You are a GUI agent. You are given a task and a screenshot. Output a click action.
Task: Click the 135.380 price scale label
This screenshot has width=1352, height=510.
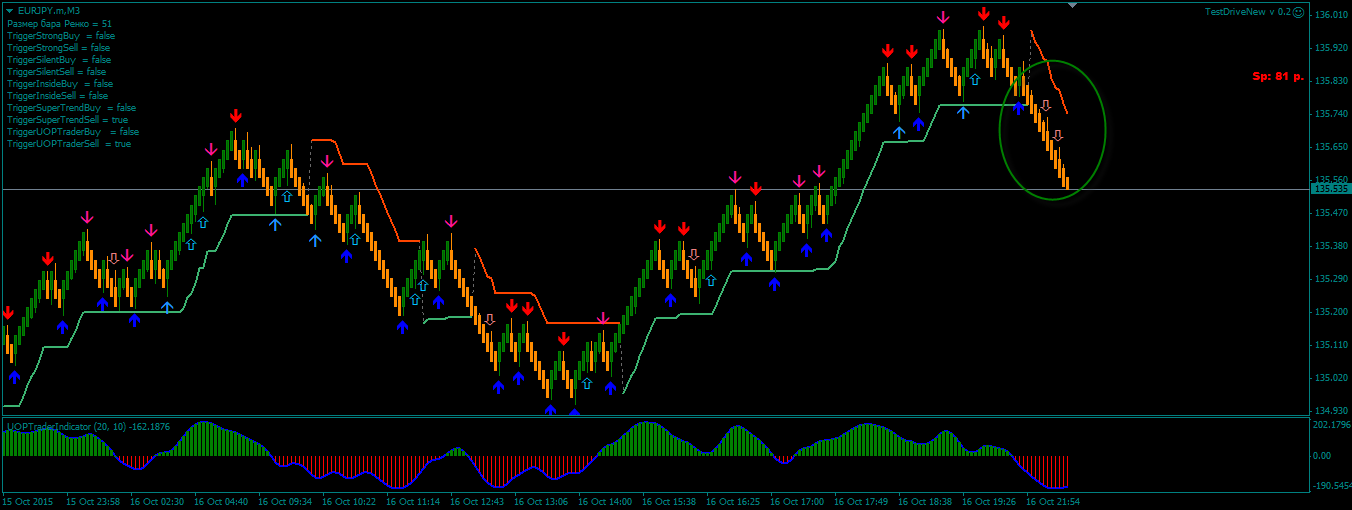tap(1331, 246)
